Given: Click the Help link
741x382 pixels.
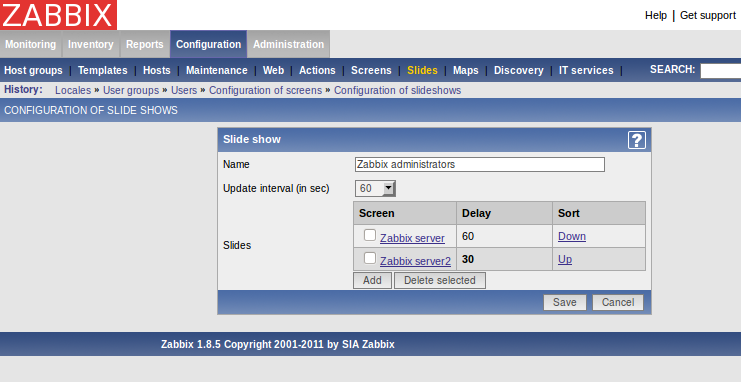Looking at the screenshot, I should (x=656, y=16).
